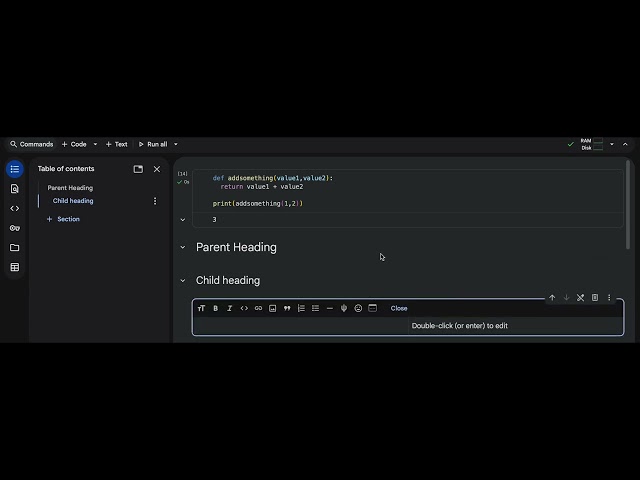This screenshot has width=640, height=480.
Task: Click the edit cell pencil icon
Action: tap(580, 298)
